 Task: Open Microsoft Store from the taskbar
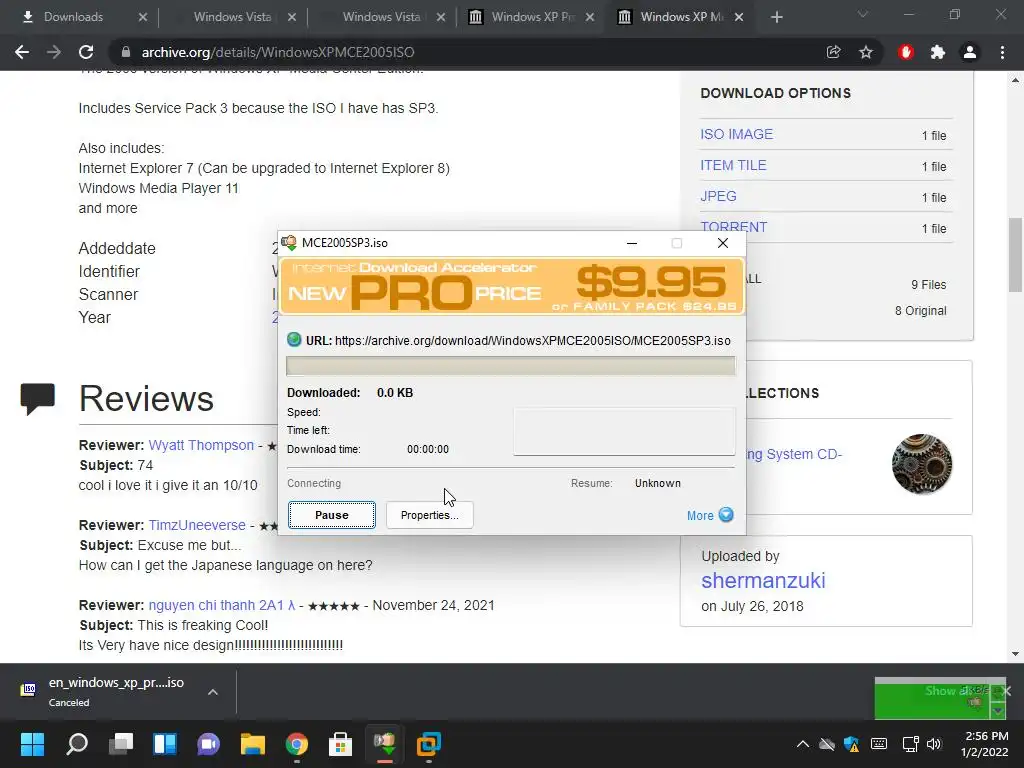point(340,744)
